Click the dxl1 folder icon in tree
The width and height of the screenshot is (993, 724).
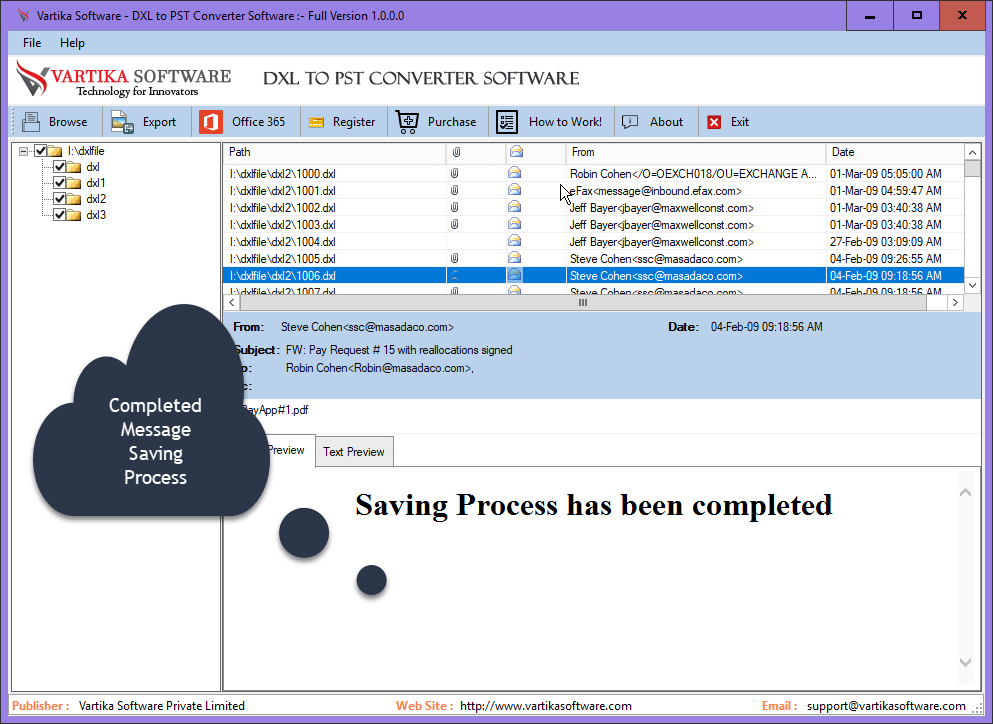click(75, 183)
